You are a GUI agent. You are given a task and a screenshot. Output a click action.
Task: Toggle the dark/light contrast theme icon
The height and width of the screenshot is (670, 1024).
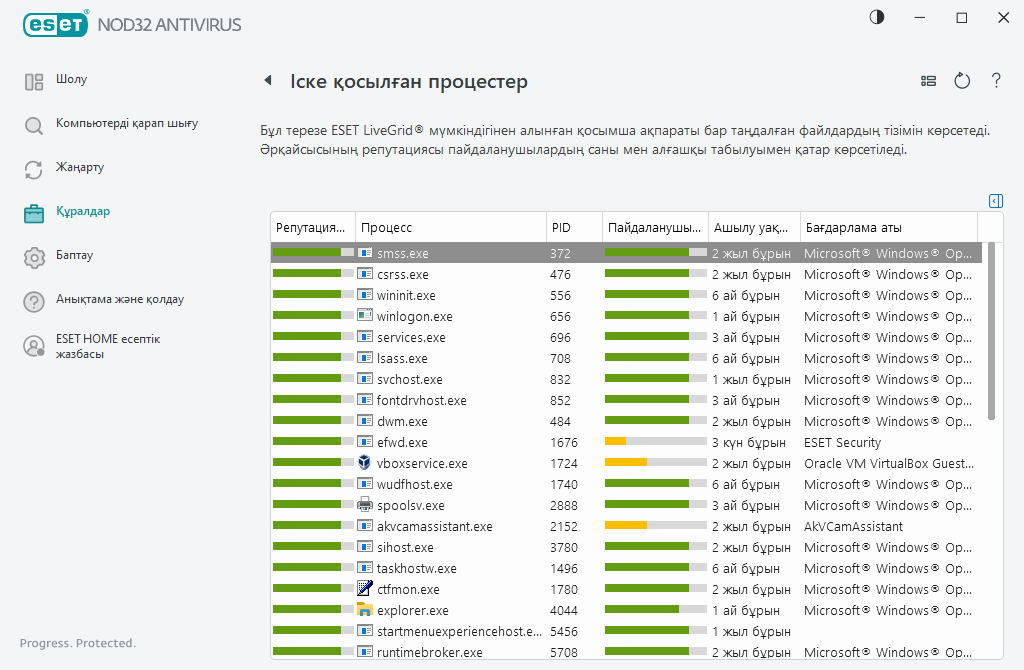[x=877, y=18]
